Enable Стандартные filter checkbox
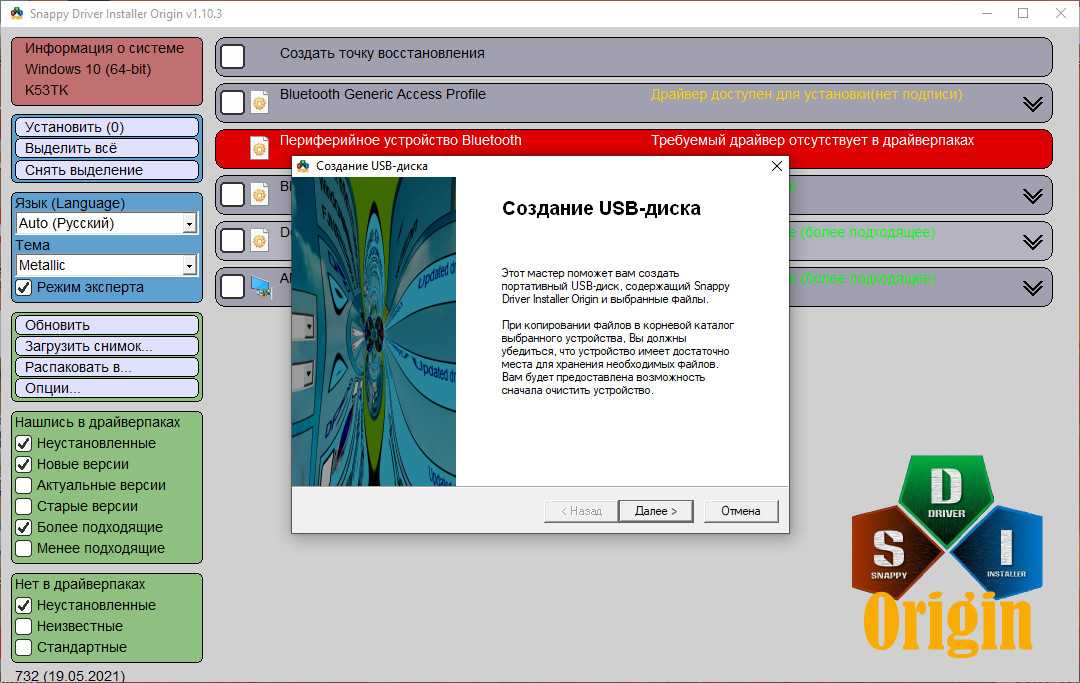 (x=23, y=647)
